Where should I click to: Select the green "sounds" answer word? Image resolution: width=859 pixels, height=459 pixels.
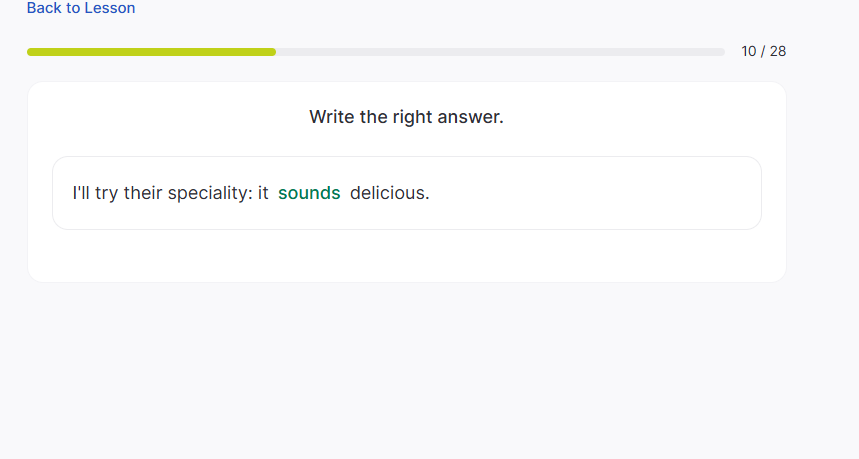pos(309,193)
